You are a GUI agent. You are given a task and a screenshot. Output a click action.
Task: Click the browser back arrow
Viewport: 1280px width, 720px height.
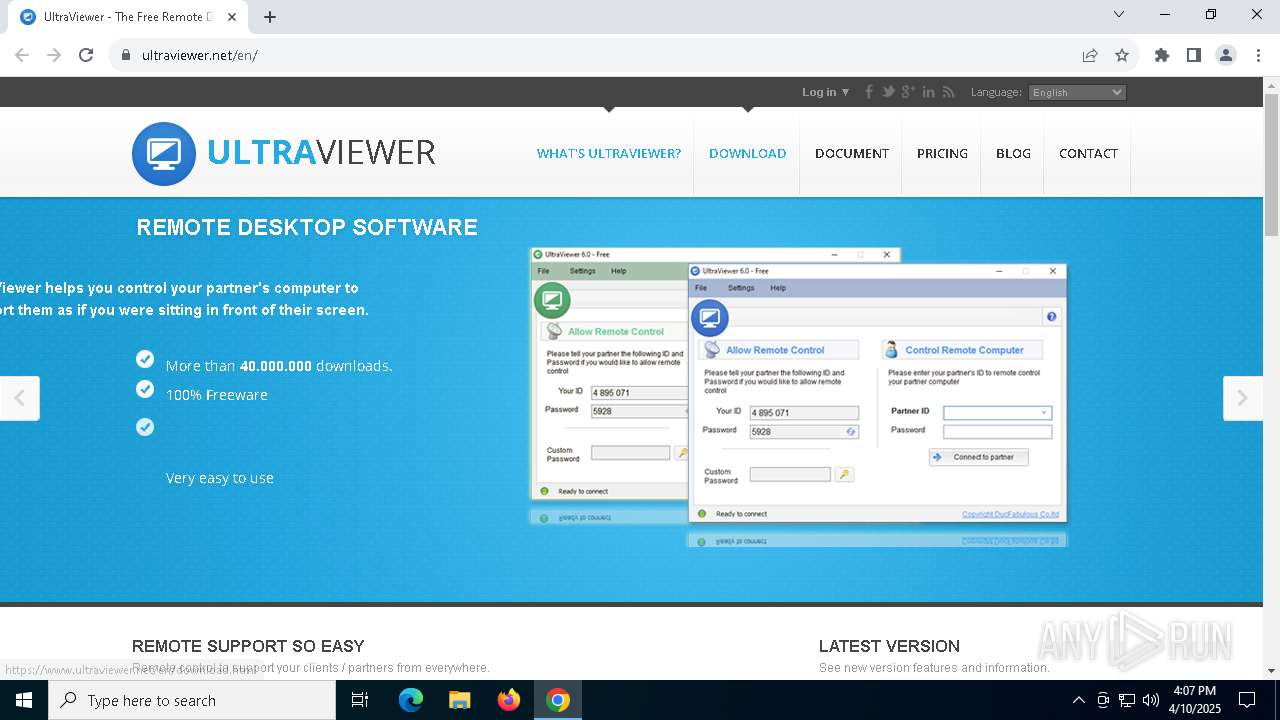(22, 55)
